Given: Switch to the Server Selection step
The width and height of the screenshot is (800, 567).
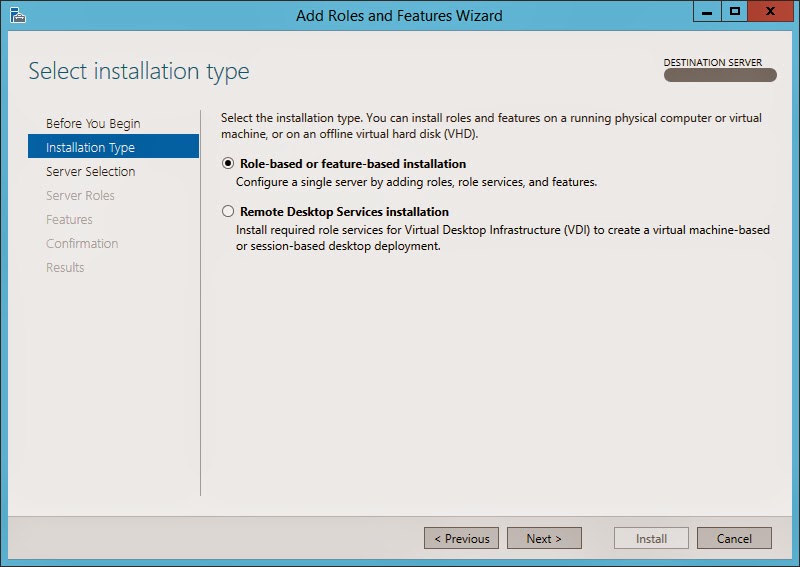Looking at the screenshot, I should [x=90, y=171].
